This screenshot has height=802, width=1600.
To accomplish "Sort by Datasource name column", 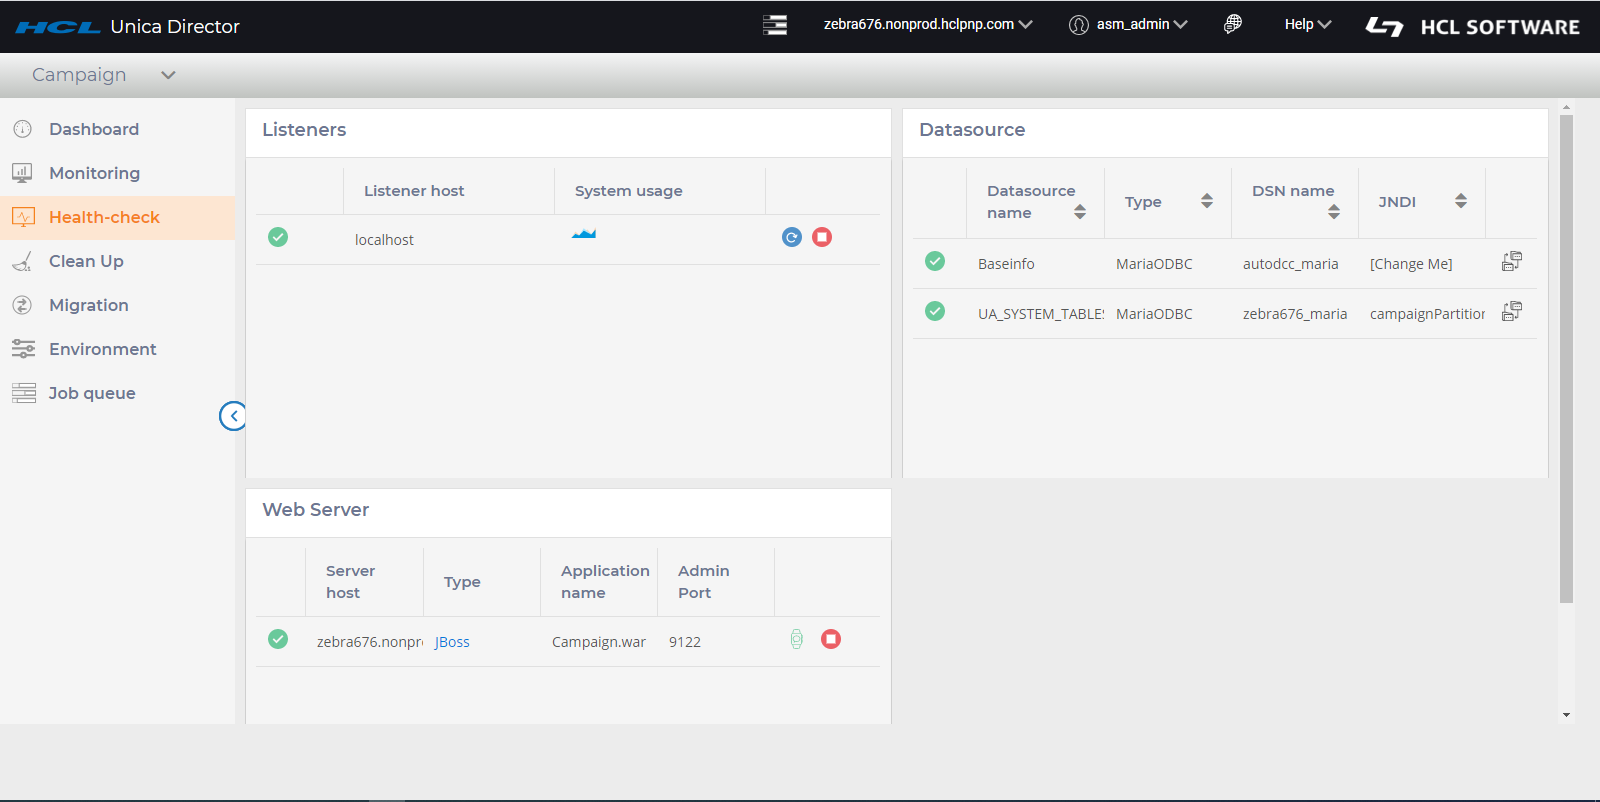I will 1080,212.
